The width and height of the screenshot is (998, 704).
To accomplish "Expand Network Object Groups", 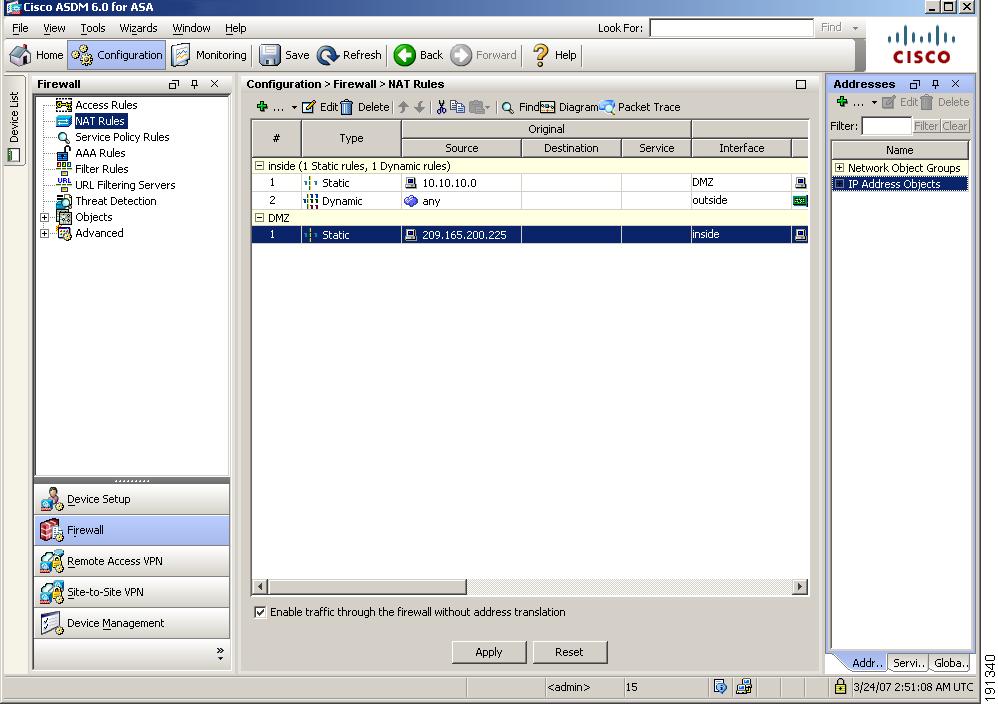I will pyautogui.click(x=840, y=167).
